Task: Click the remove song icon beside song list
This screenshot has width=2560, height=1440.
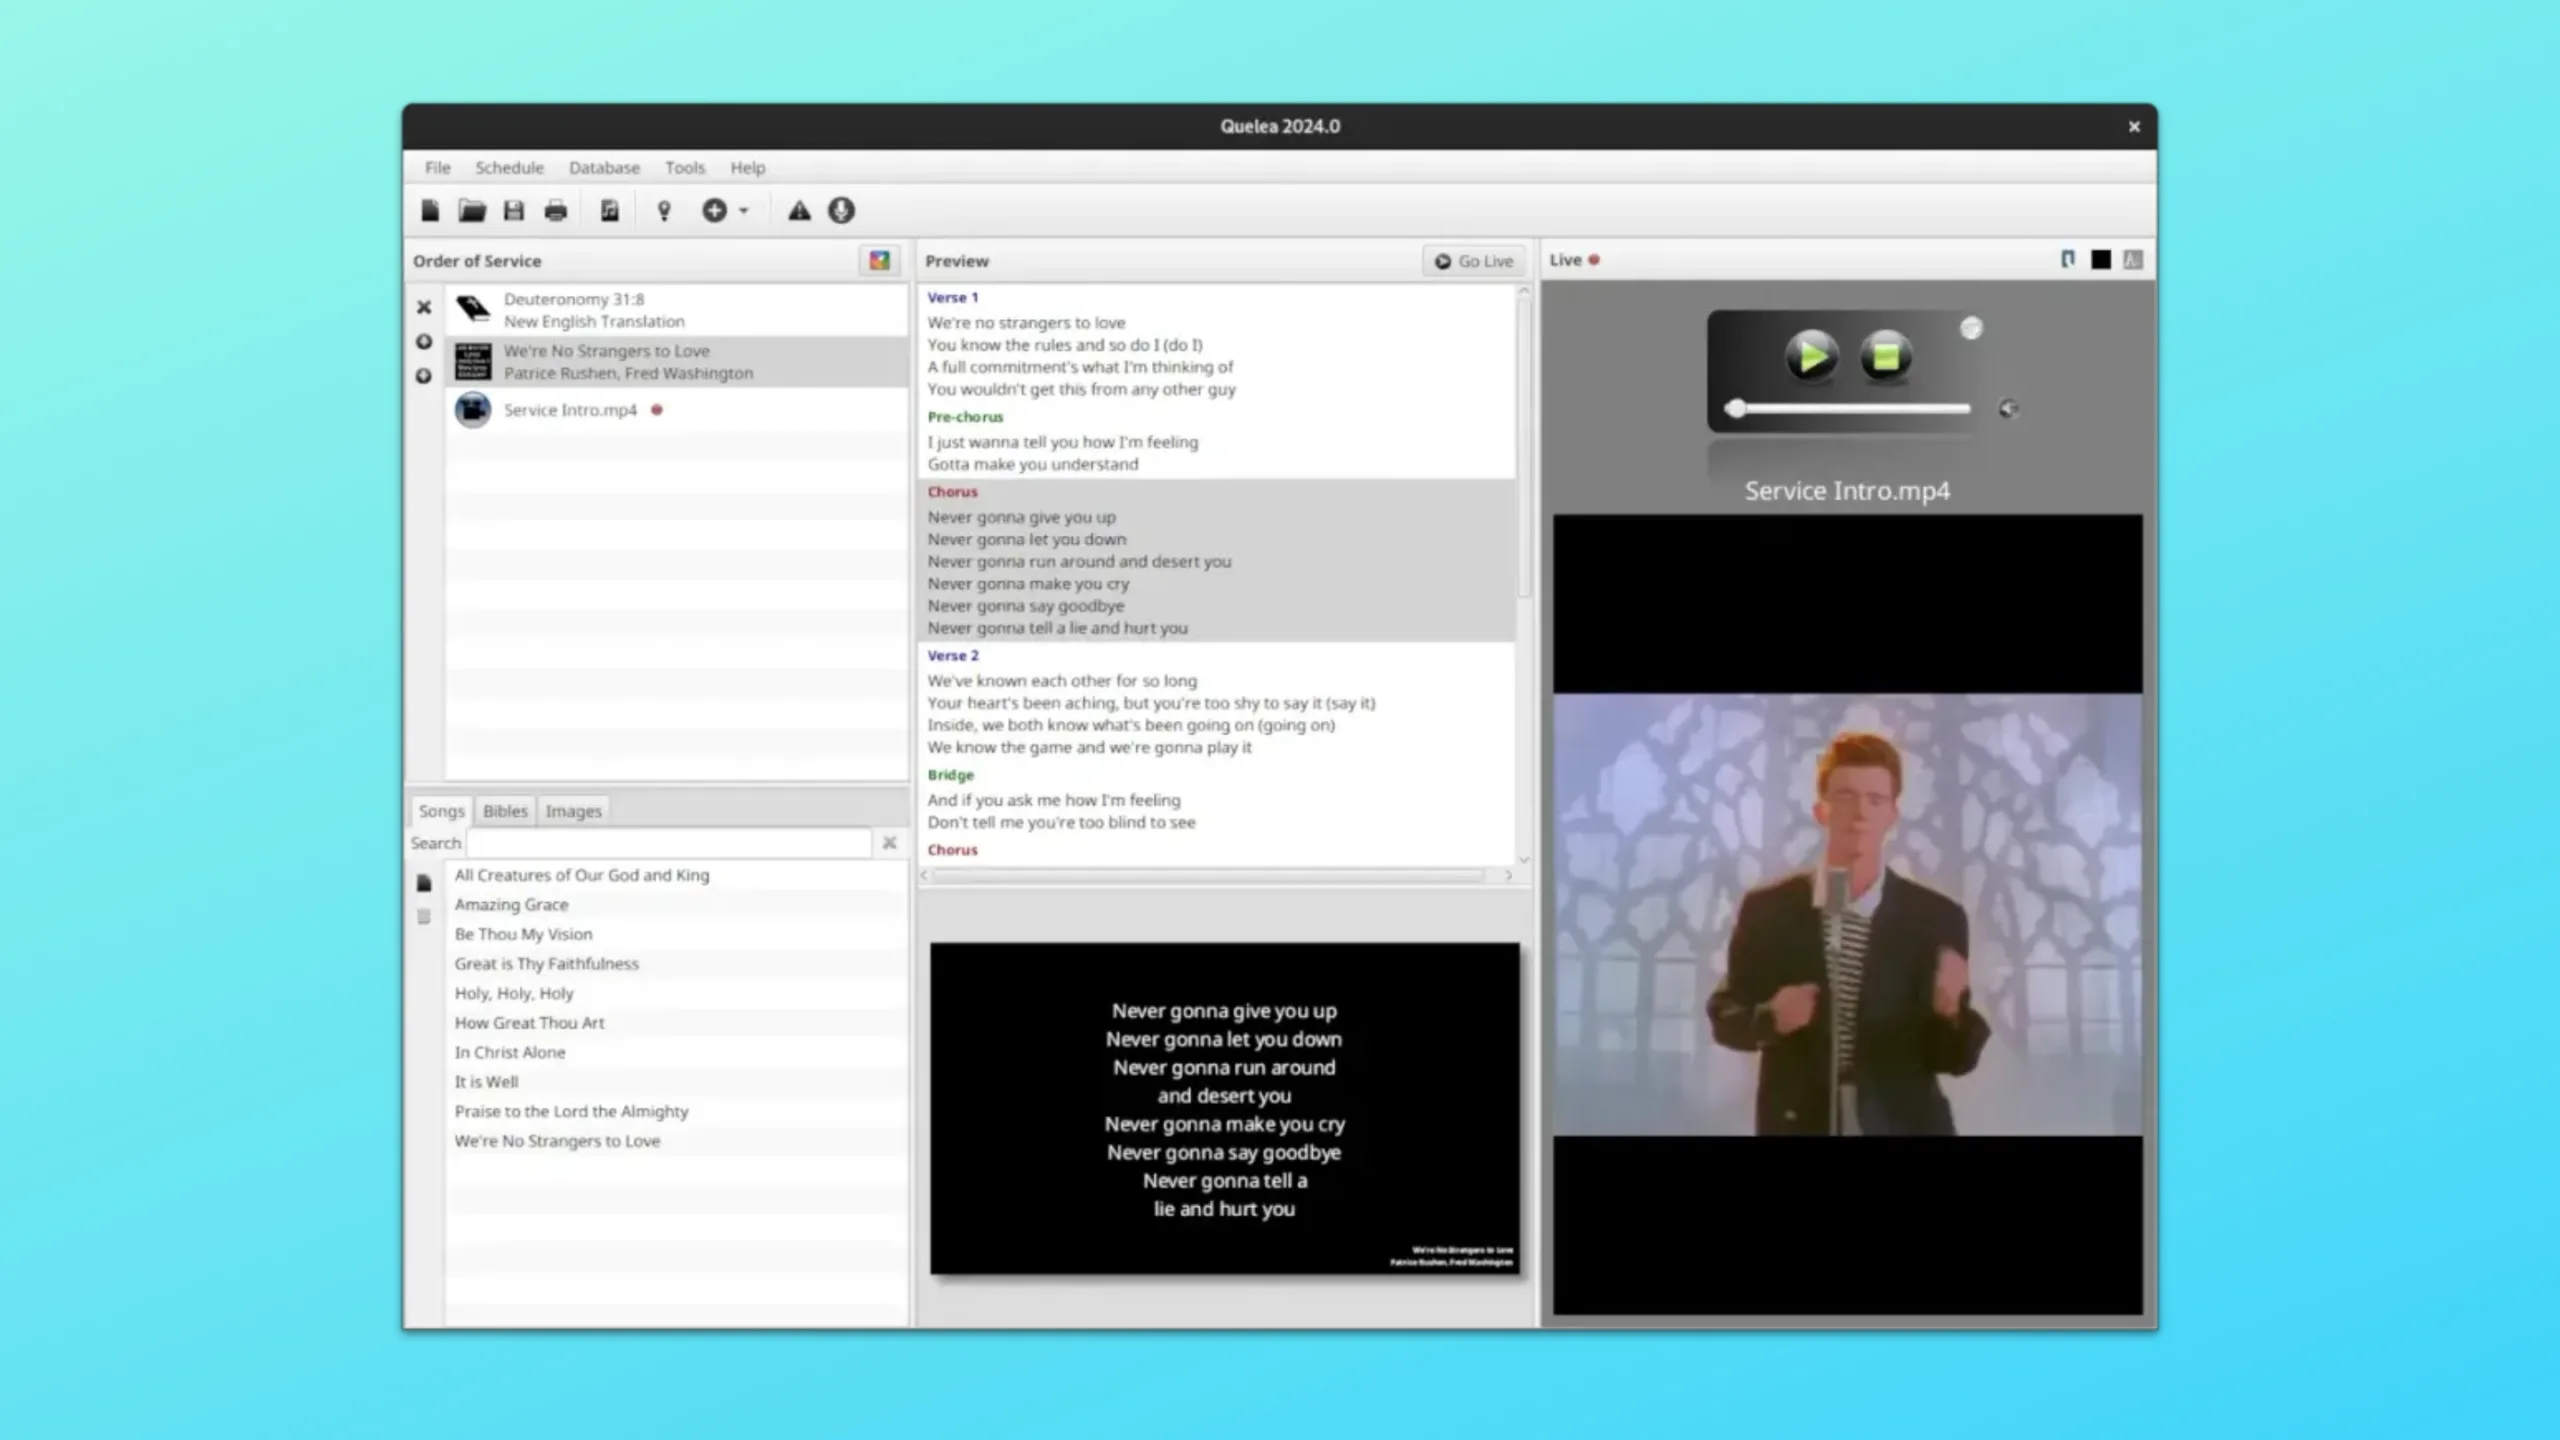Action: (424, 917)
